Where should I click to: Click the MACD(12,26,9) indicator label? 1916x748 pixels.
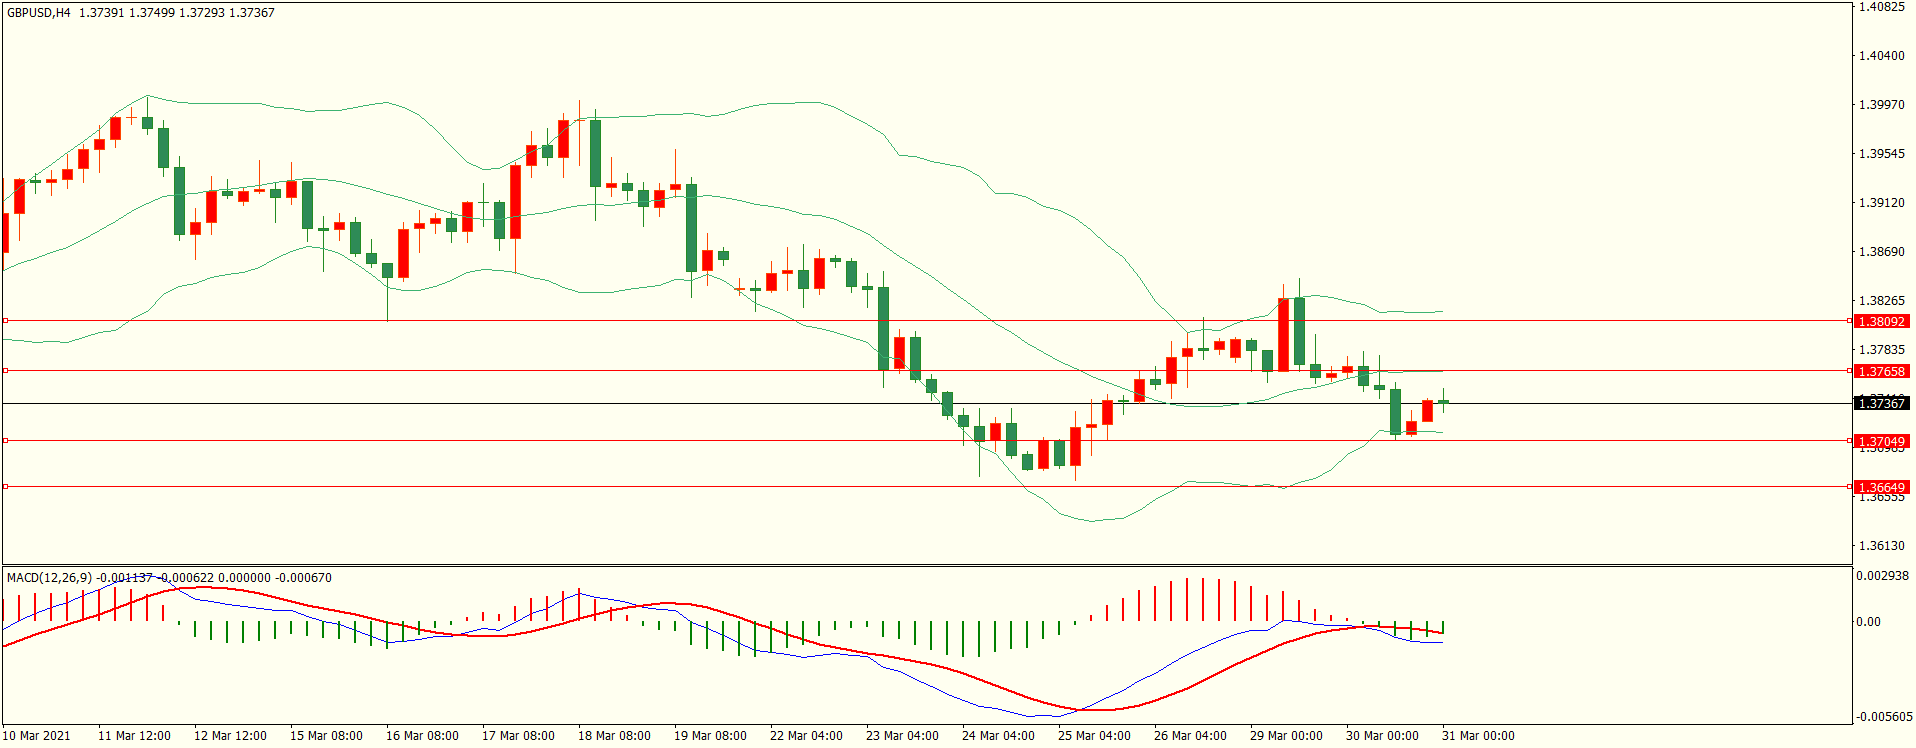(x=49, y=578)
